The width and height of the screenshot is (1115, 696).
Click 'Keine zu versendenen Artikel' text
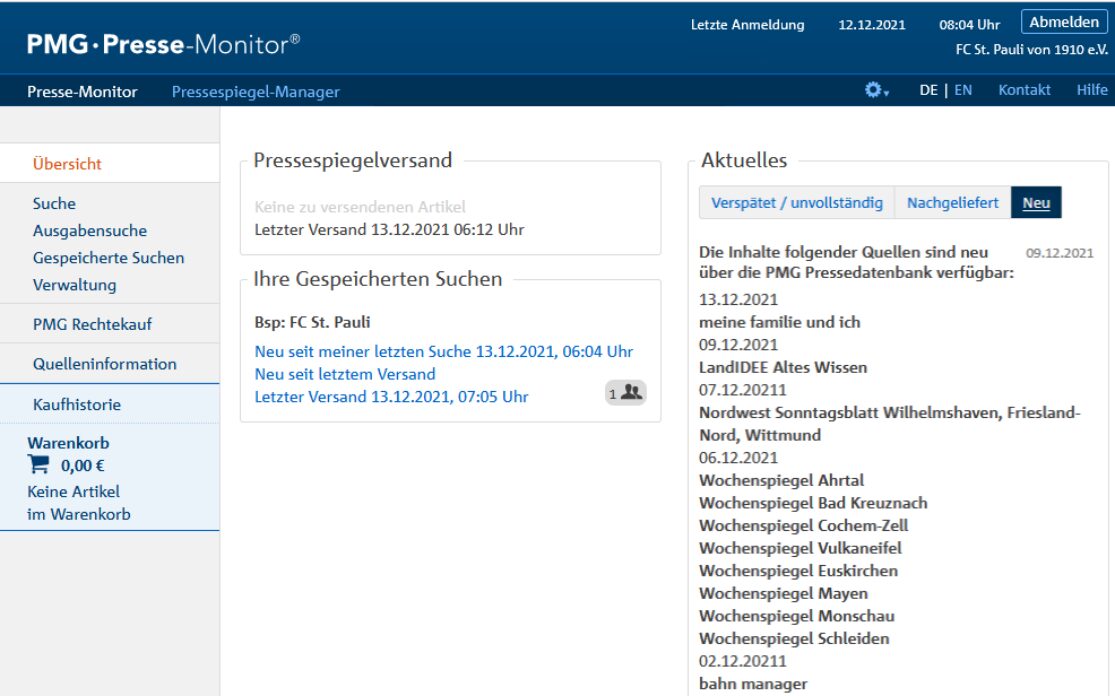[x=360, y=207]
